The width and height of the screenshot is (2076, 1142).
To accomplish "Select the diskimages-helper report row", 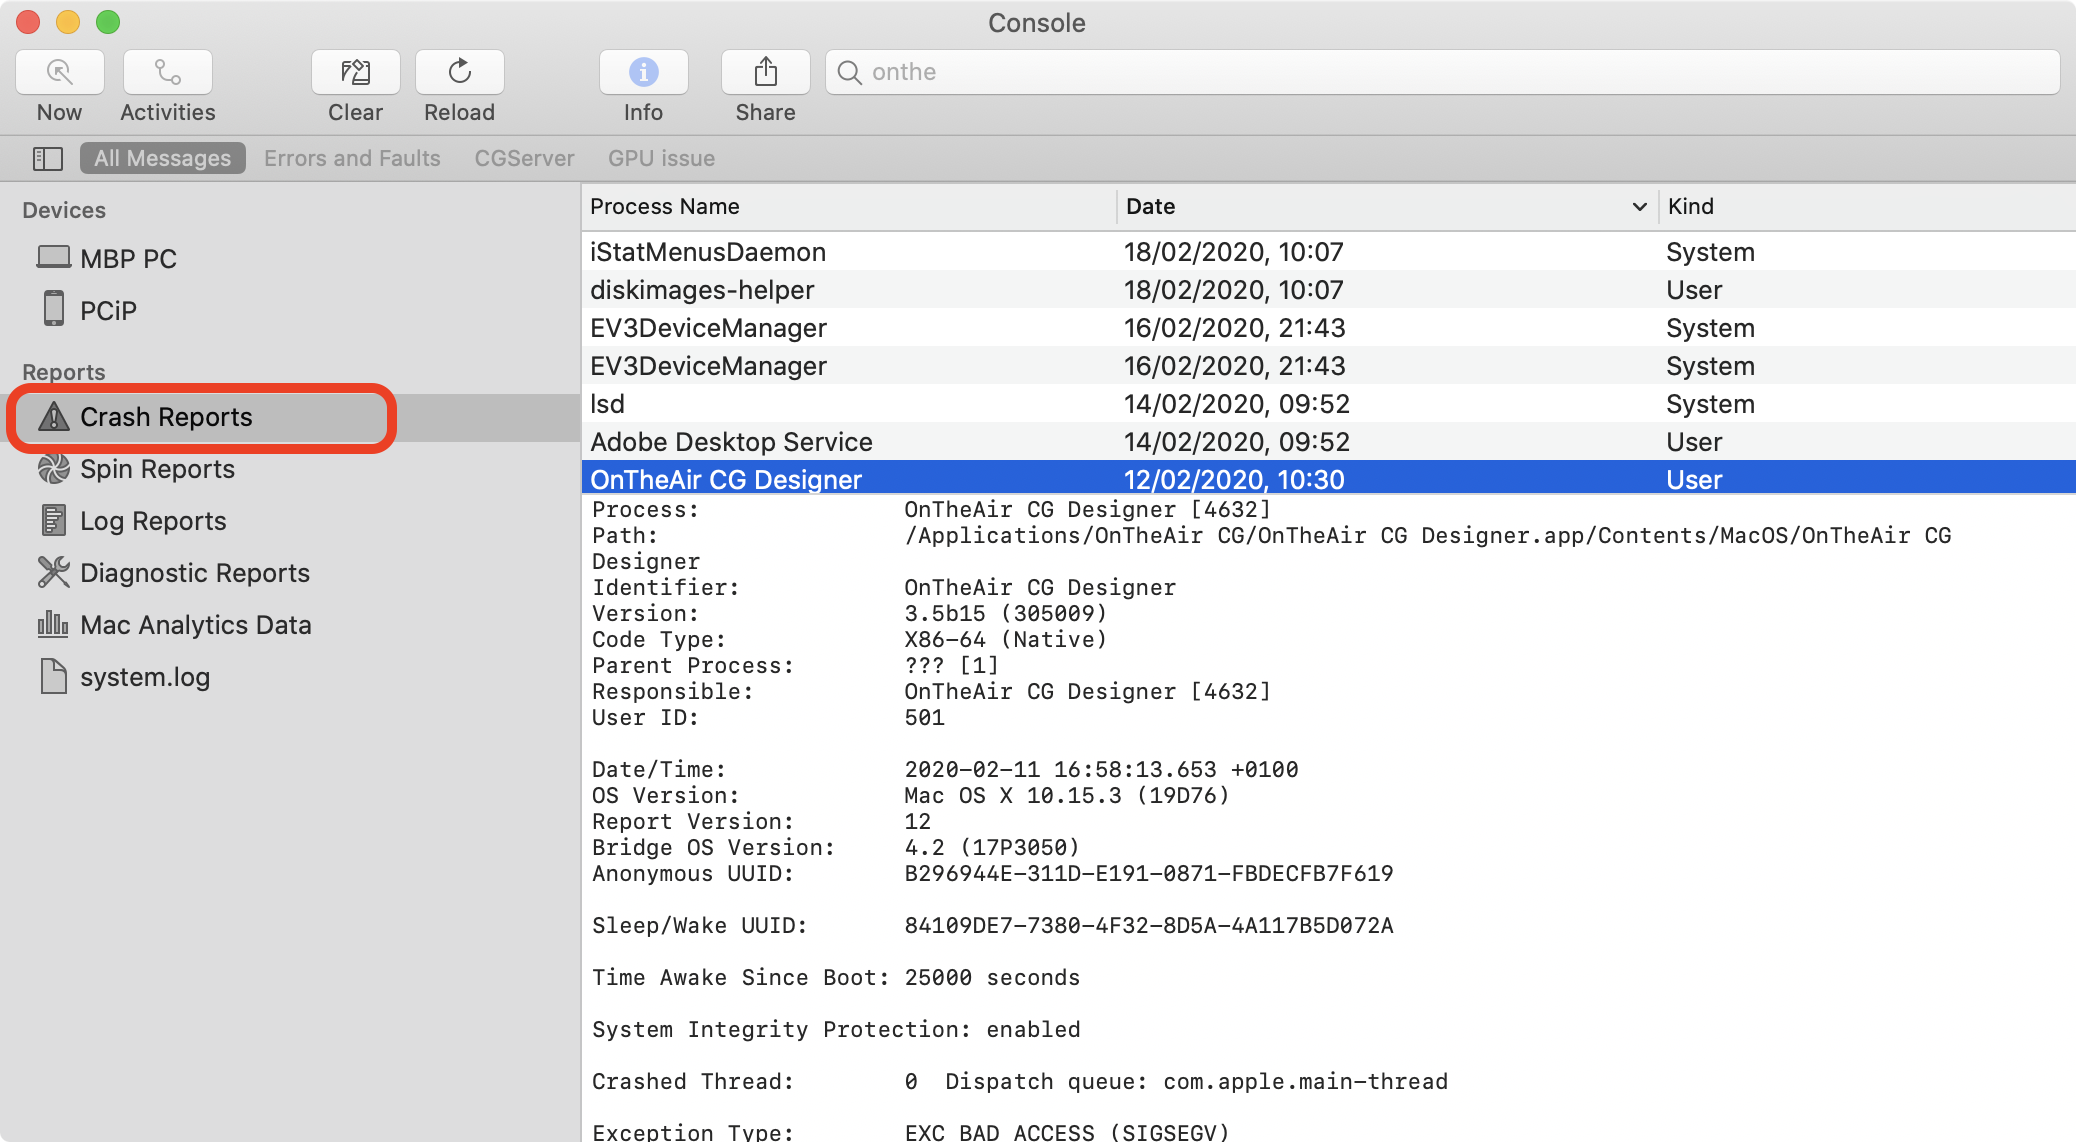I will [1329, 290].
